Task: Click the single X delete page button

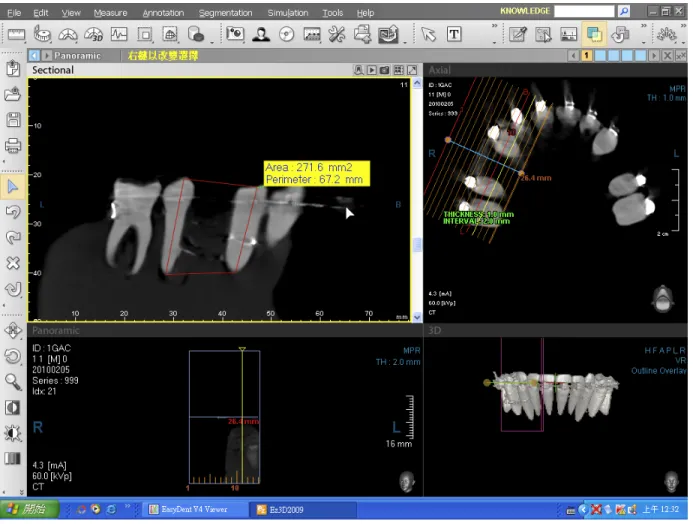Action: click(x=668, y=56)
